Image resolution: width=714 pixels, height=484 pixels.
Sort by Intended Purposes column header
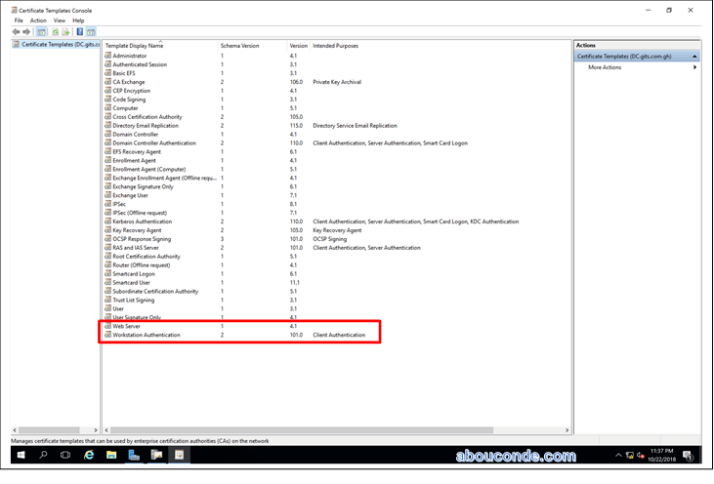[336, 46]
